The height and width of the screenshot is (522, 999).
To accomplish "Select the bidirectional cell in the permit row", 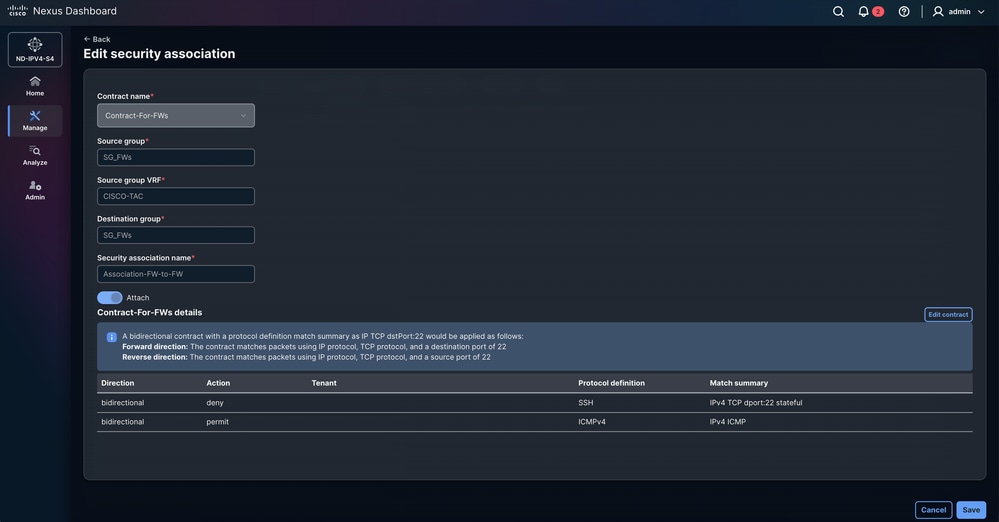I will [122, 422].
